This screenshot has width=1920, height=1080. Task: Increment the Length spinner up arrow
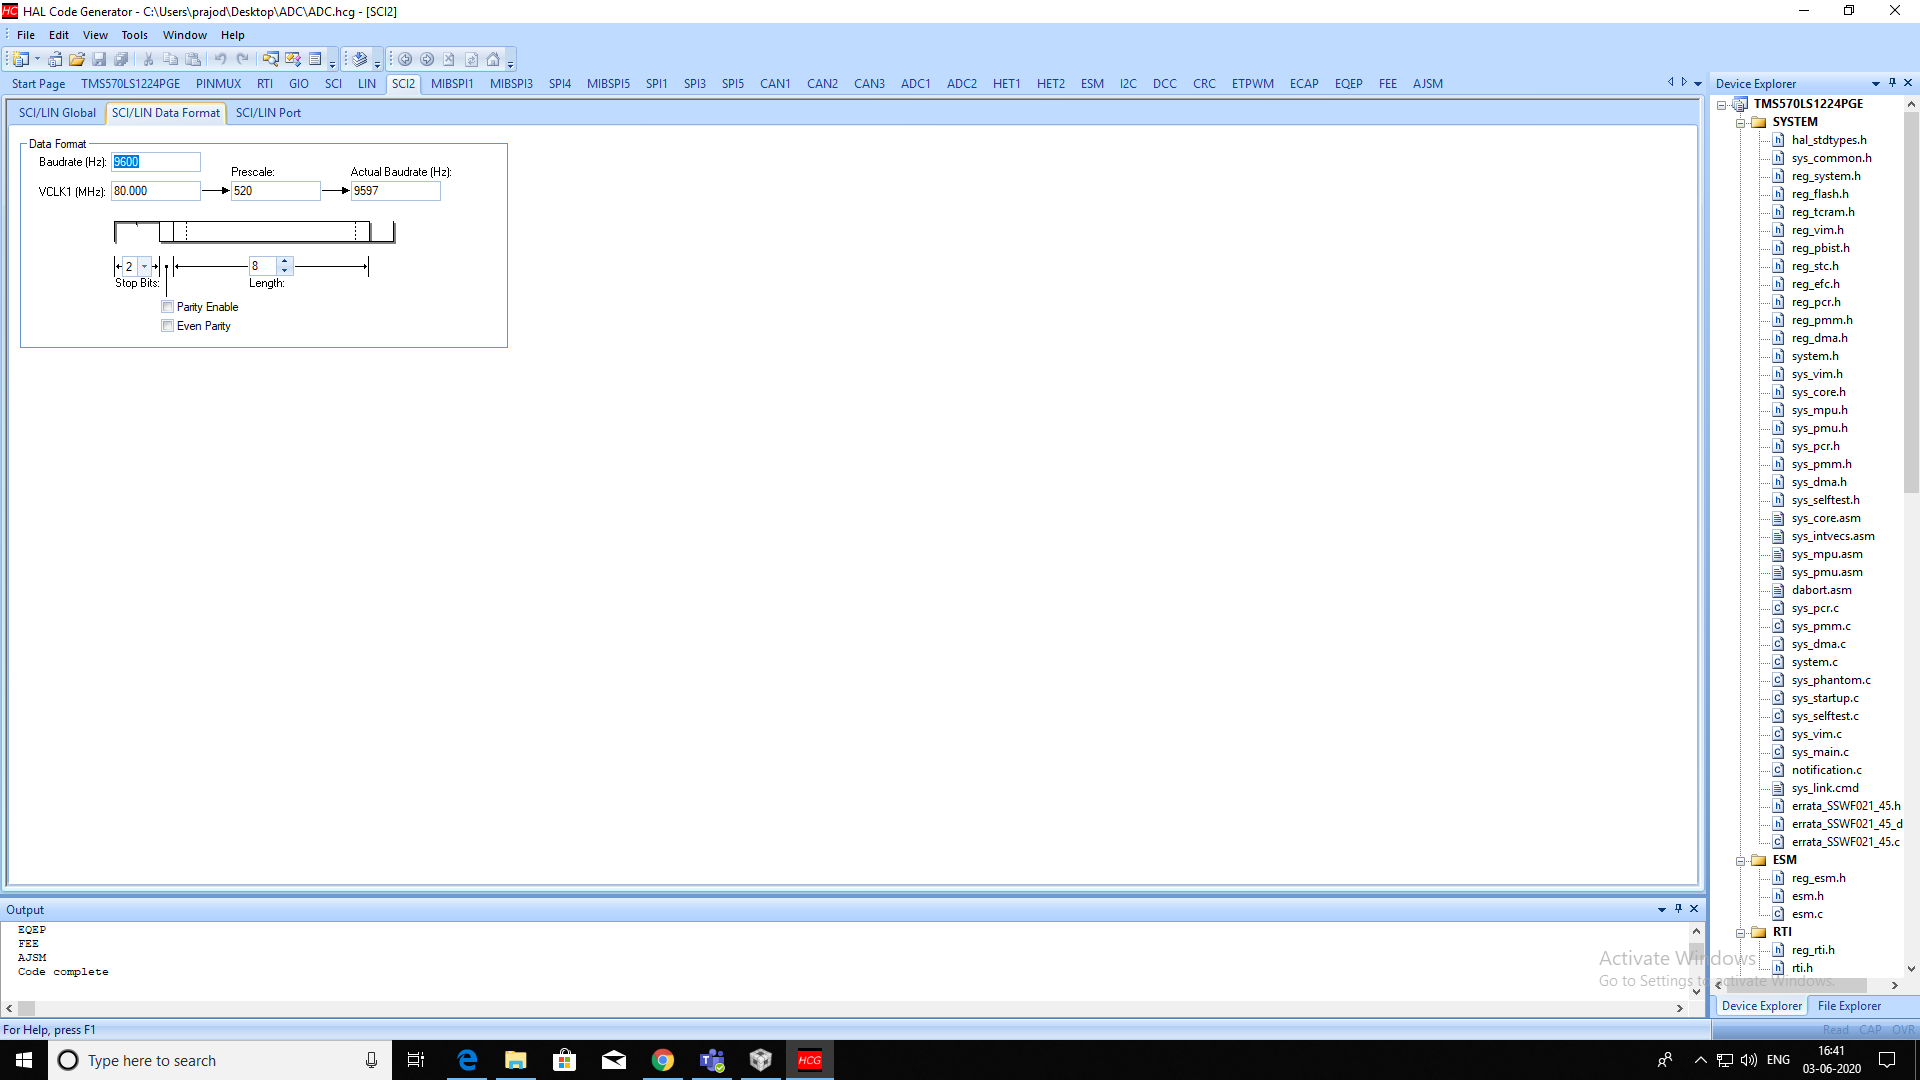[285, 262]
